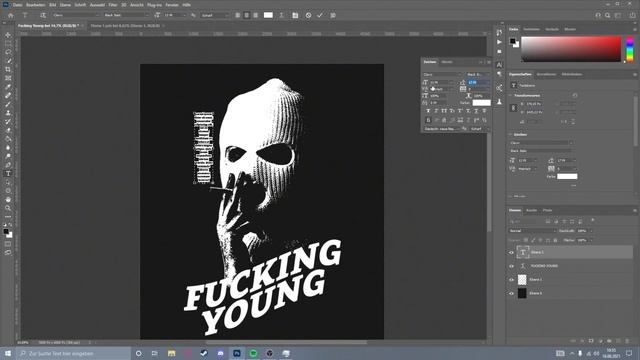
Task: Select the Eraser tool
Action: click(8, 130)
